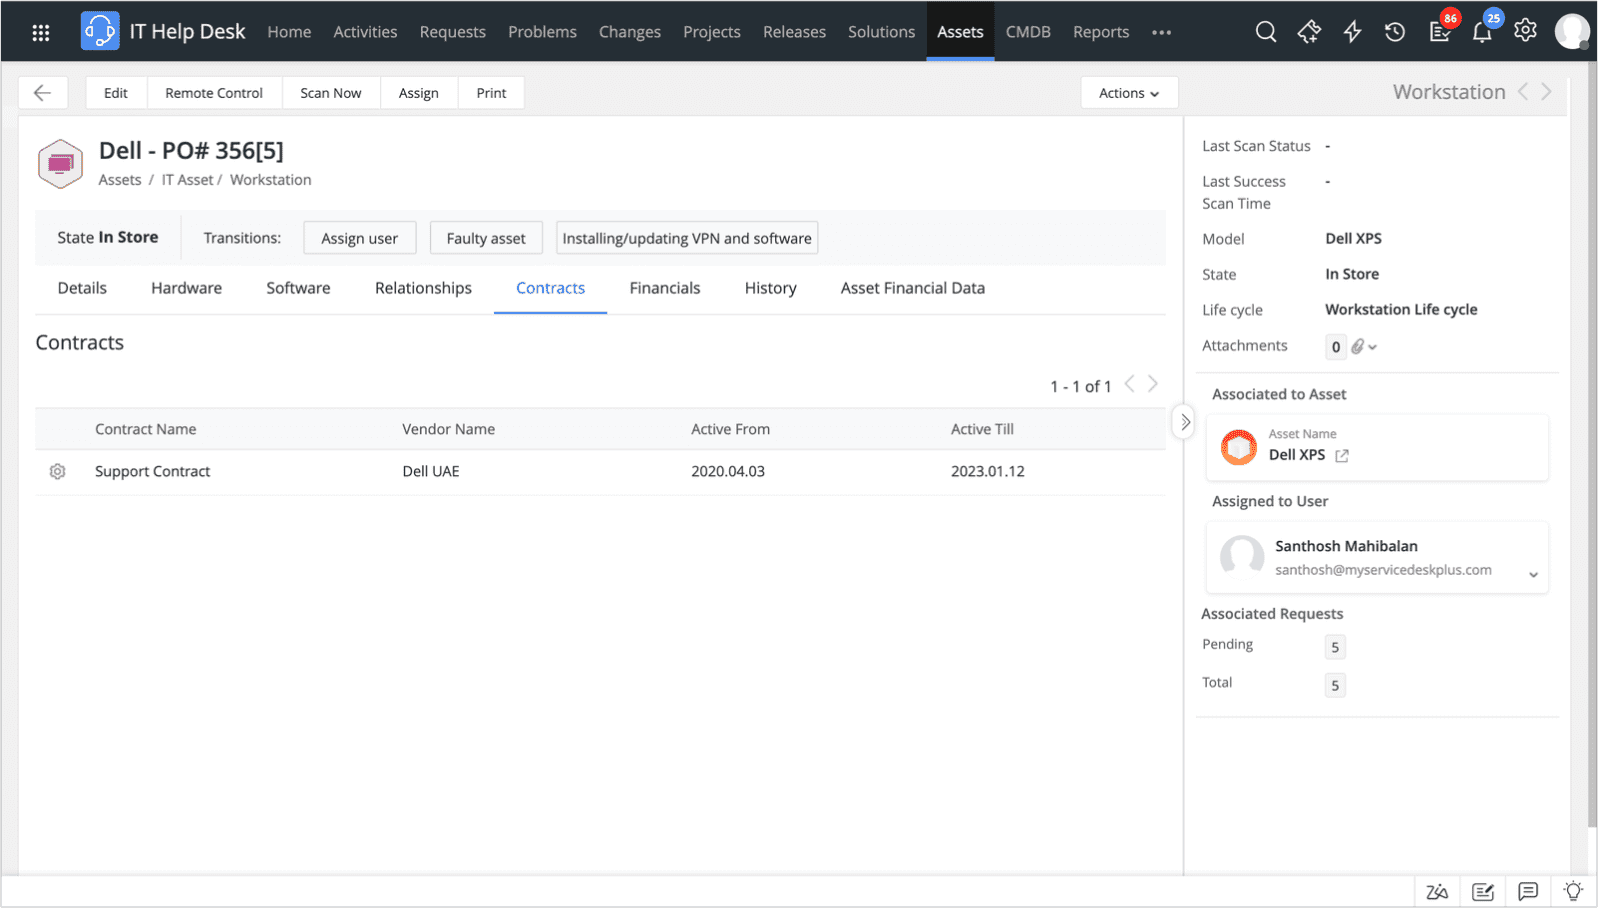Open Dell XPS asset external link icon
The width and height of the screenshot is (1598, 908).
click(1342, 455)
